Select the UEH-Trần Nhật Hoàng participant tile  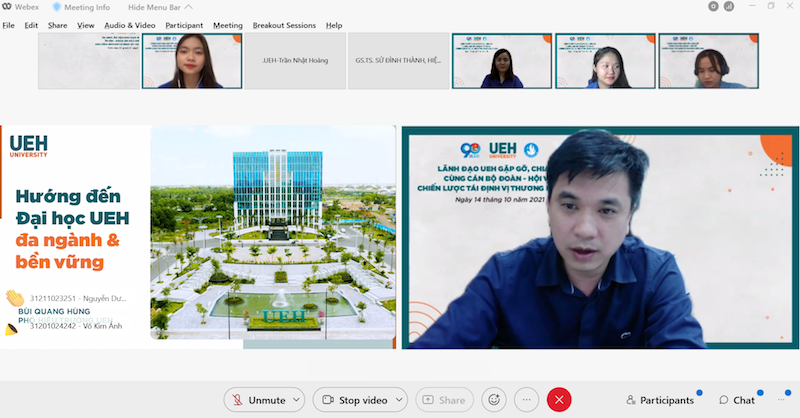tap(294, 60)
